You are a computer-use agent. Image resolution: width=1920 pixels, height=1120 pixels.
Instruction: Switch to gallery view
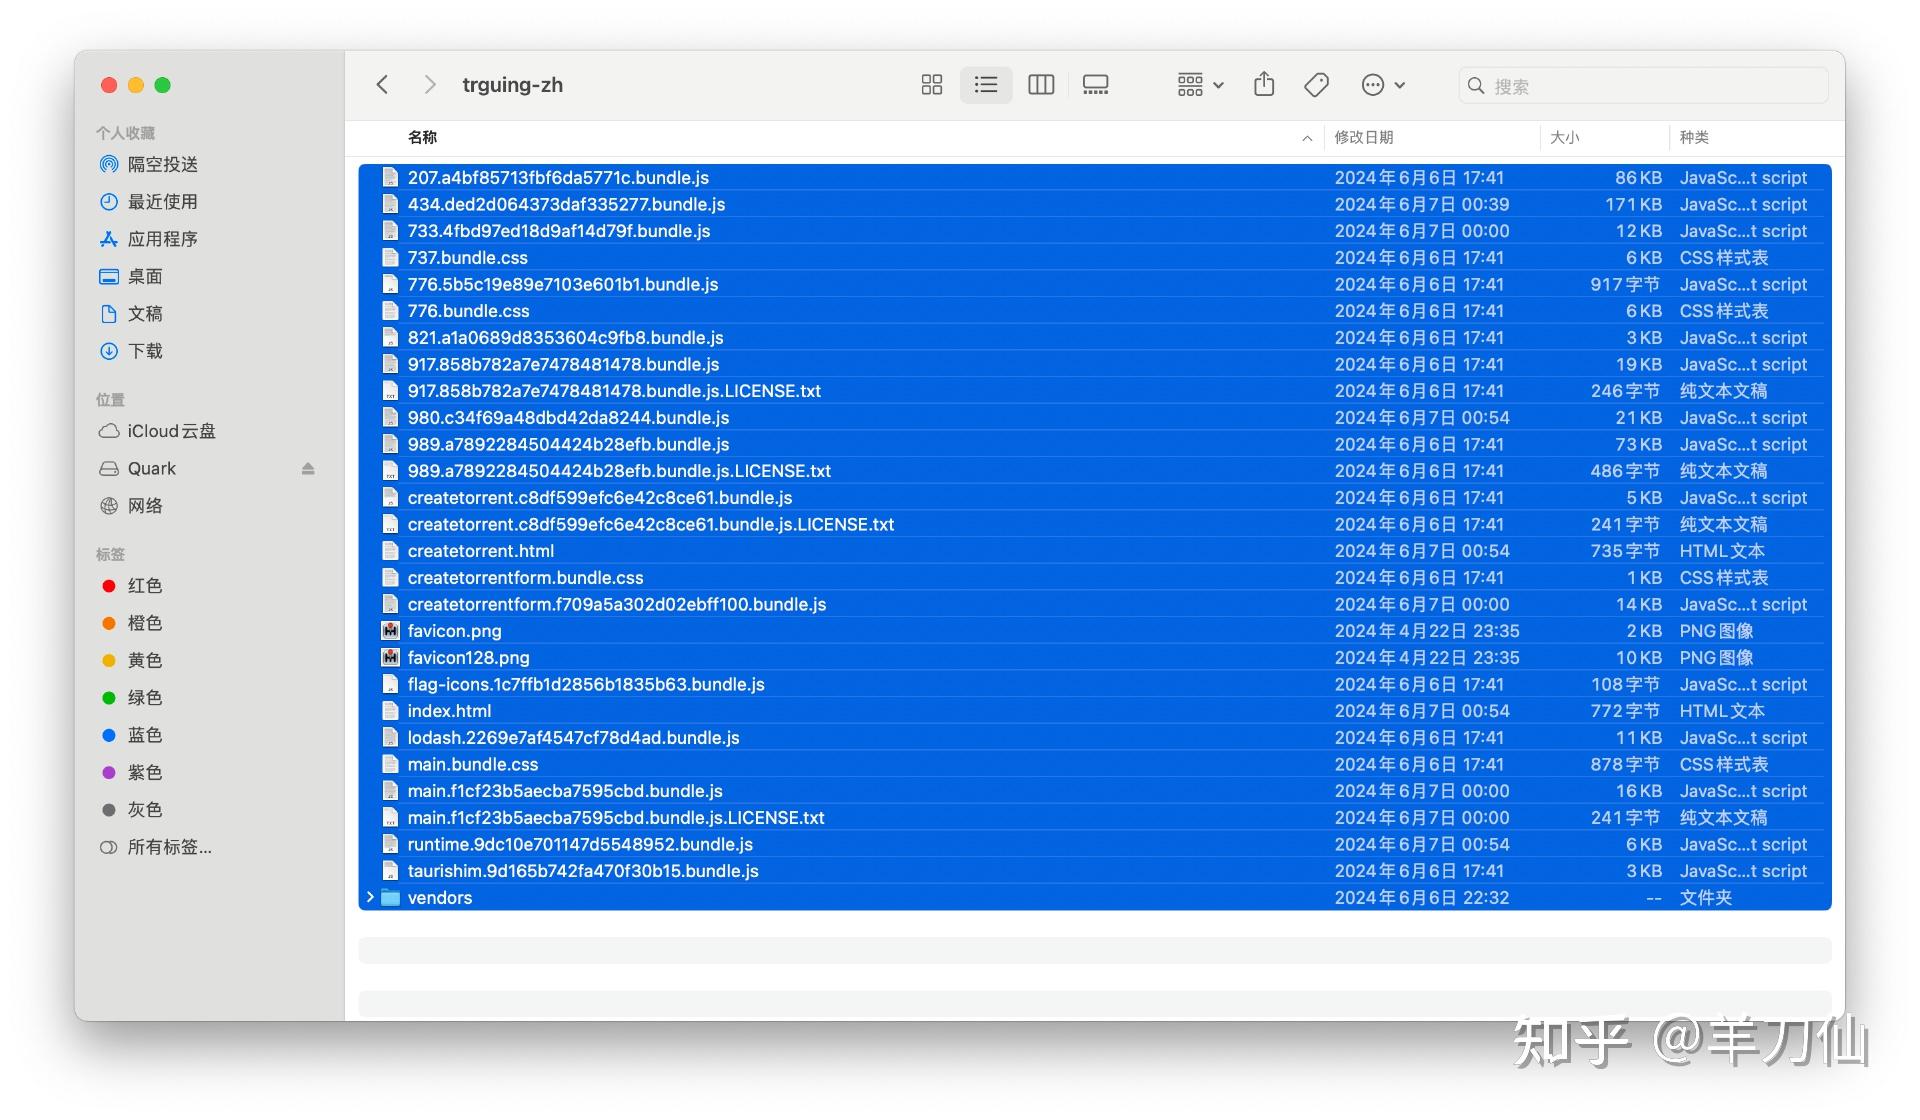(1095, 85)
